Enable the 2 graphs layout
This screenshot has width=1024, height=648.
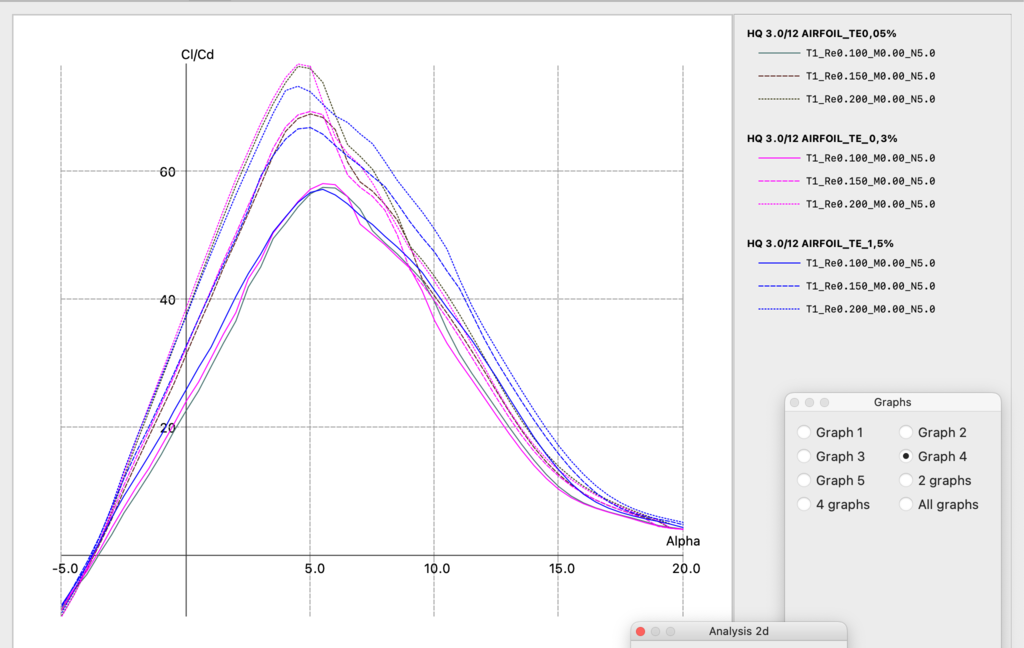906,481
